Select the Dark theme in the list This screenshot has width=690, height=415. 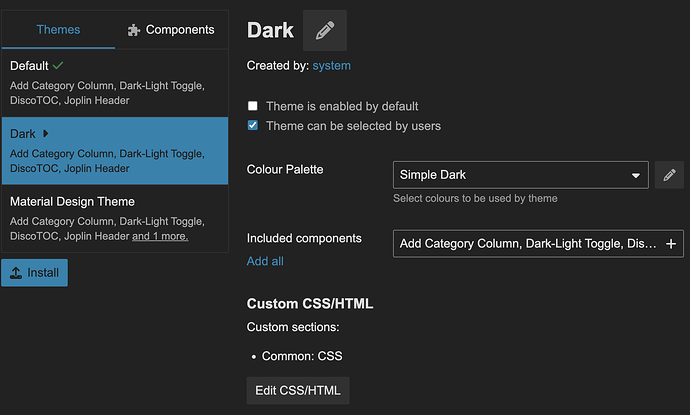(x=115, y=151)
